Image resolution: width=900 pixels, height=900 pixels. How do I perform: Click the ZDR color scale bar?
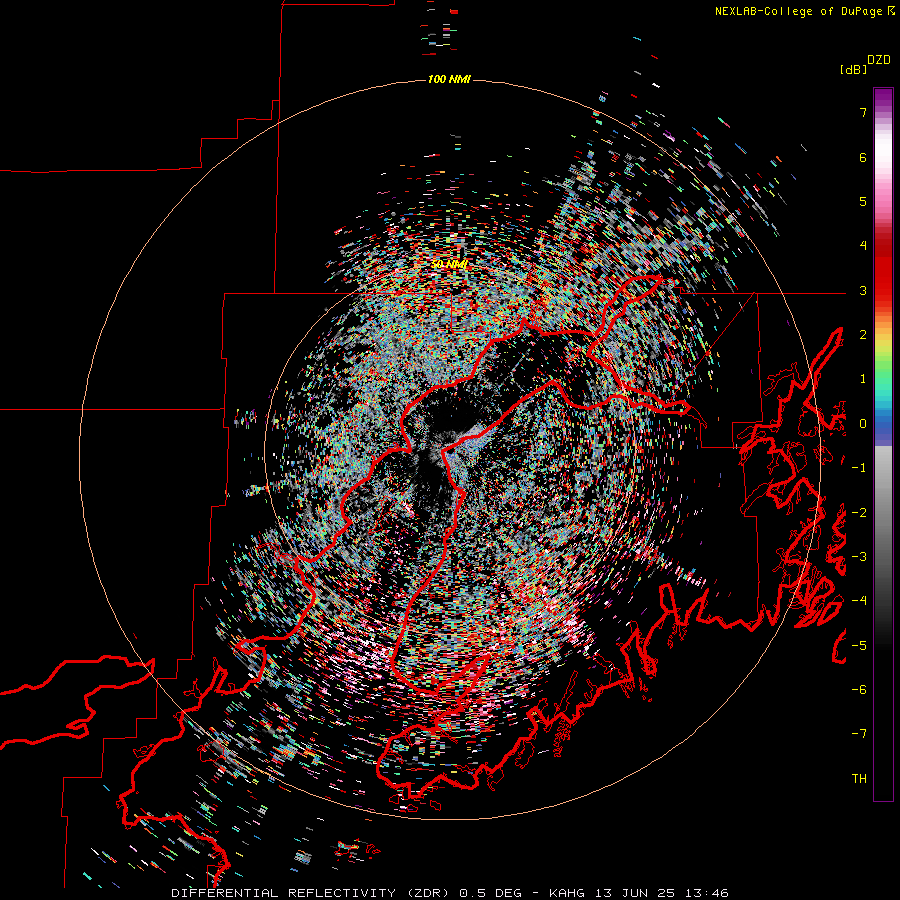pyautogui.click(x=883, y=444)
